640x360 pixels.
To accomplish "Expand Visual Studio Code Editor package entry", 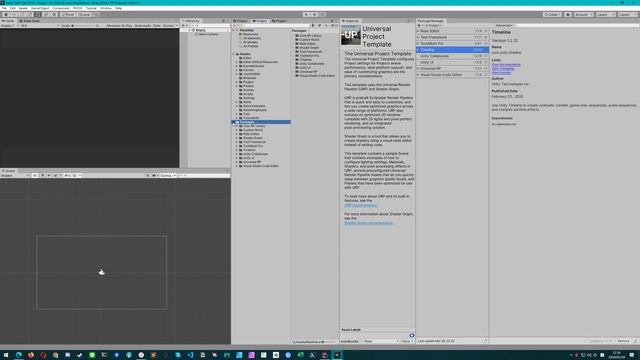I will [x=418, y=75].
